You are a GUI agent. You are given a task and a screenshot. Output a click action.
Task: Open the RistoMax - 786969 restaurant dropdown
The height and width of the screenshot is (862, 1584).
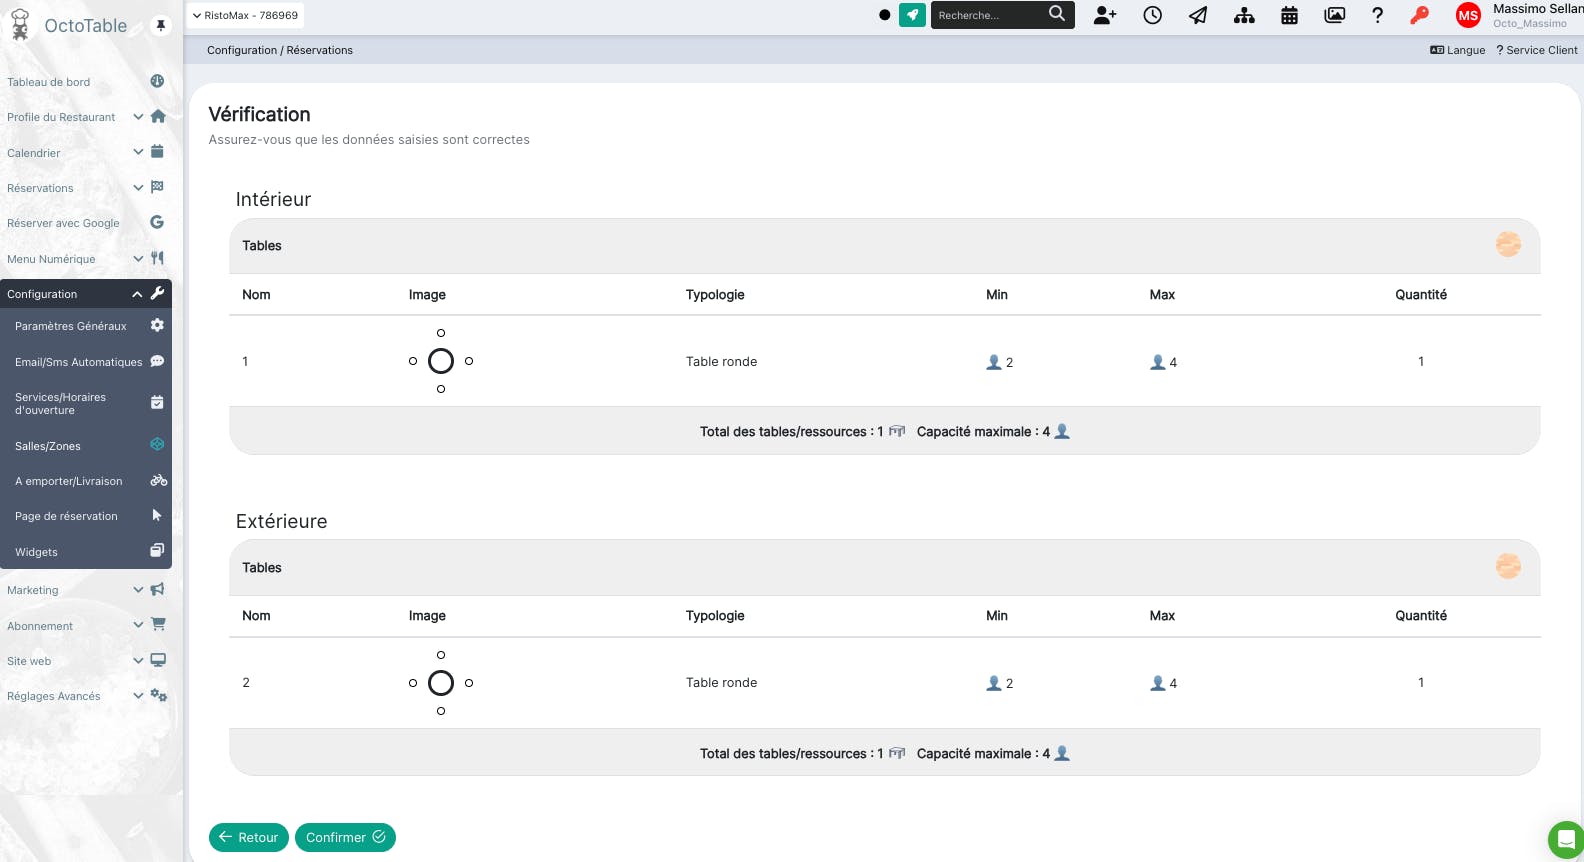(x=246, y=15)
